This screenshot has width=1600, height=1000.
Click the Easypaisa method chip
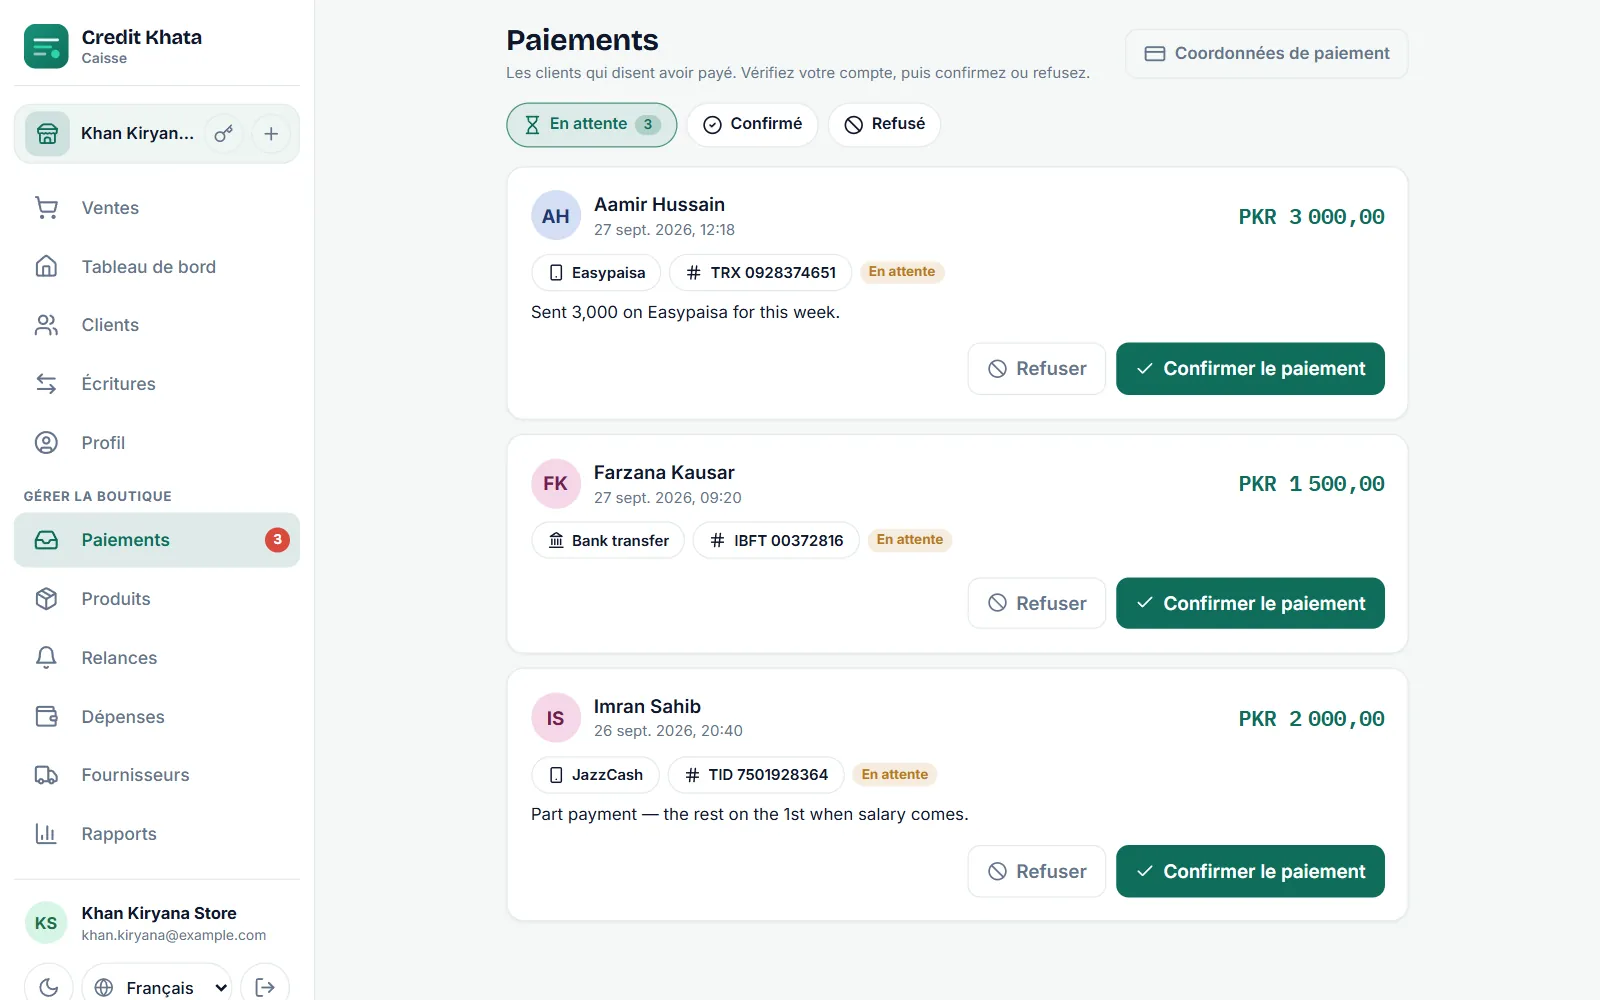tap(596, 273)
